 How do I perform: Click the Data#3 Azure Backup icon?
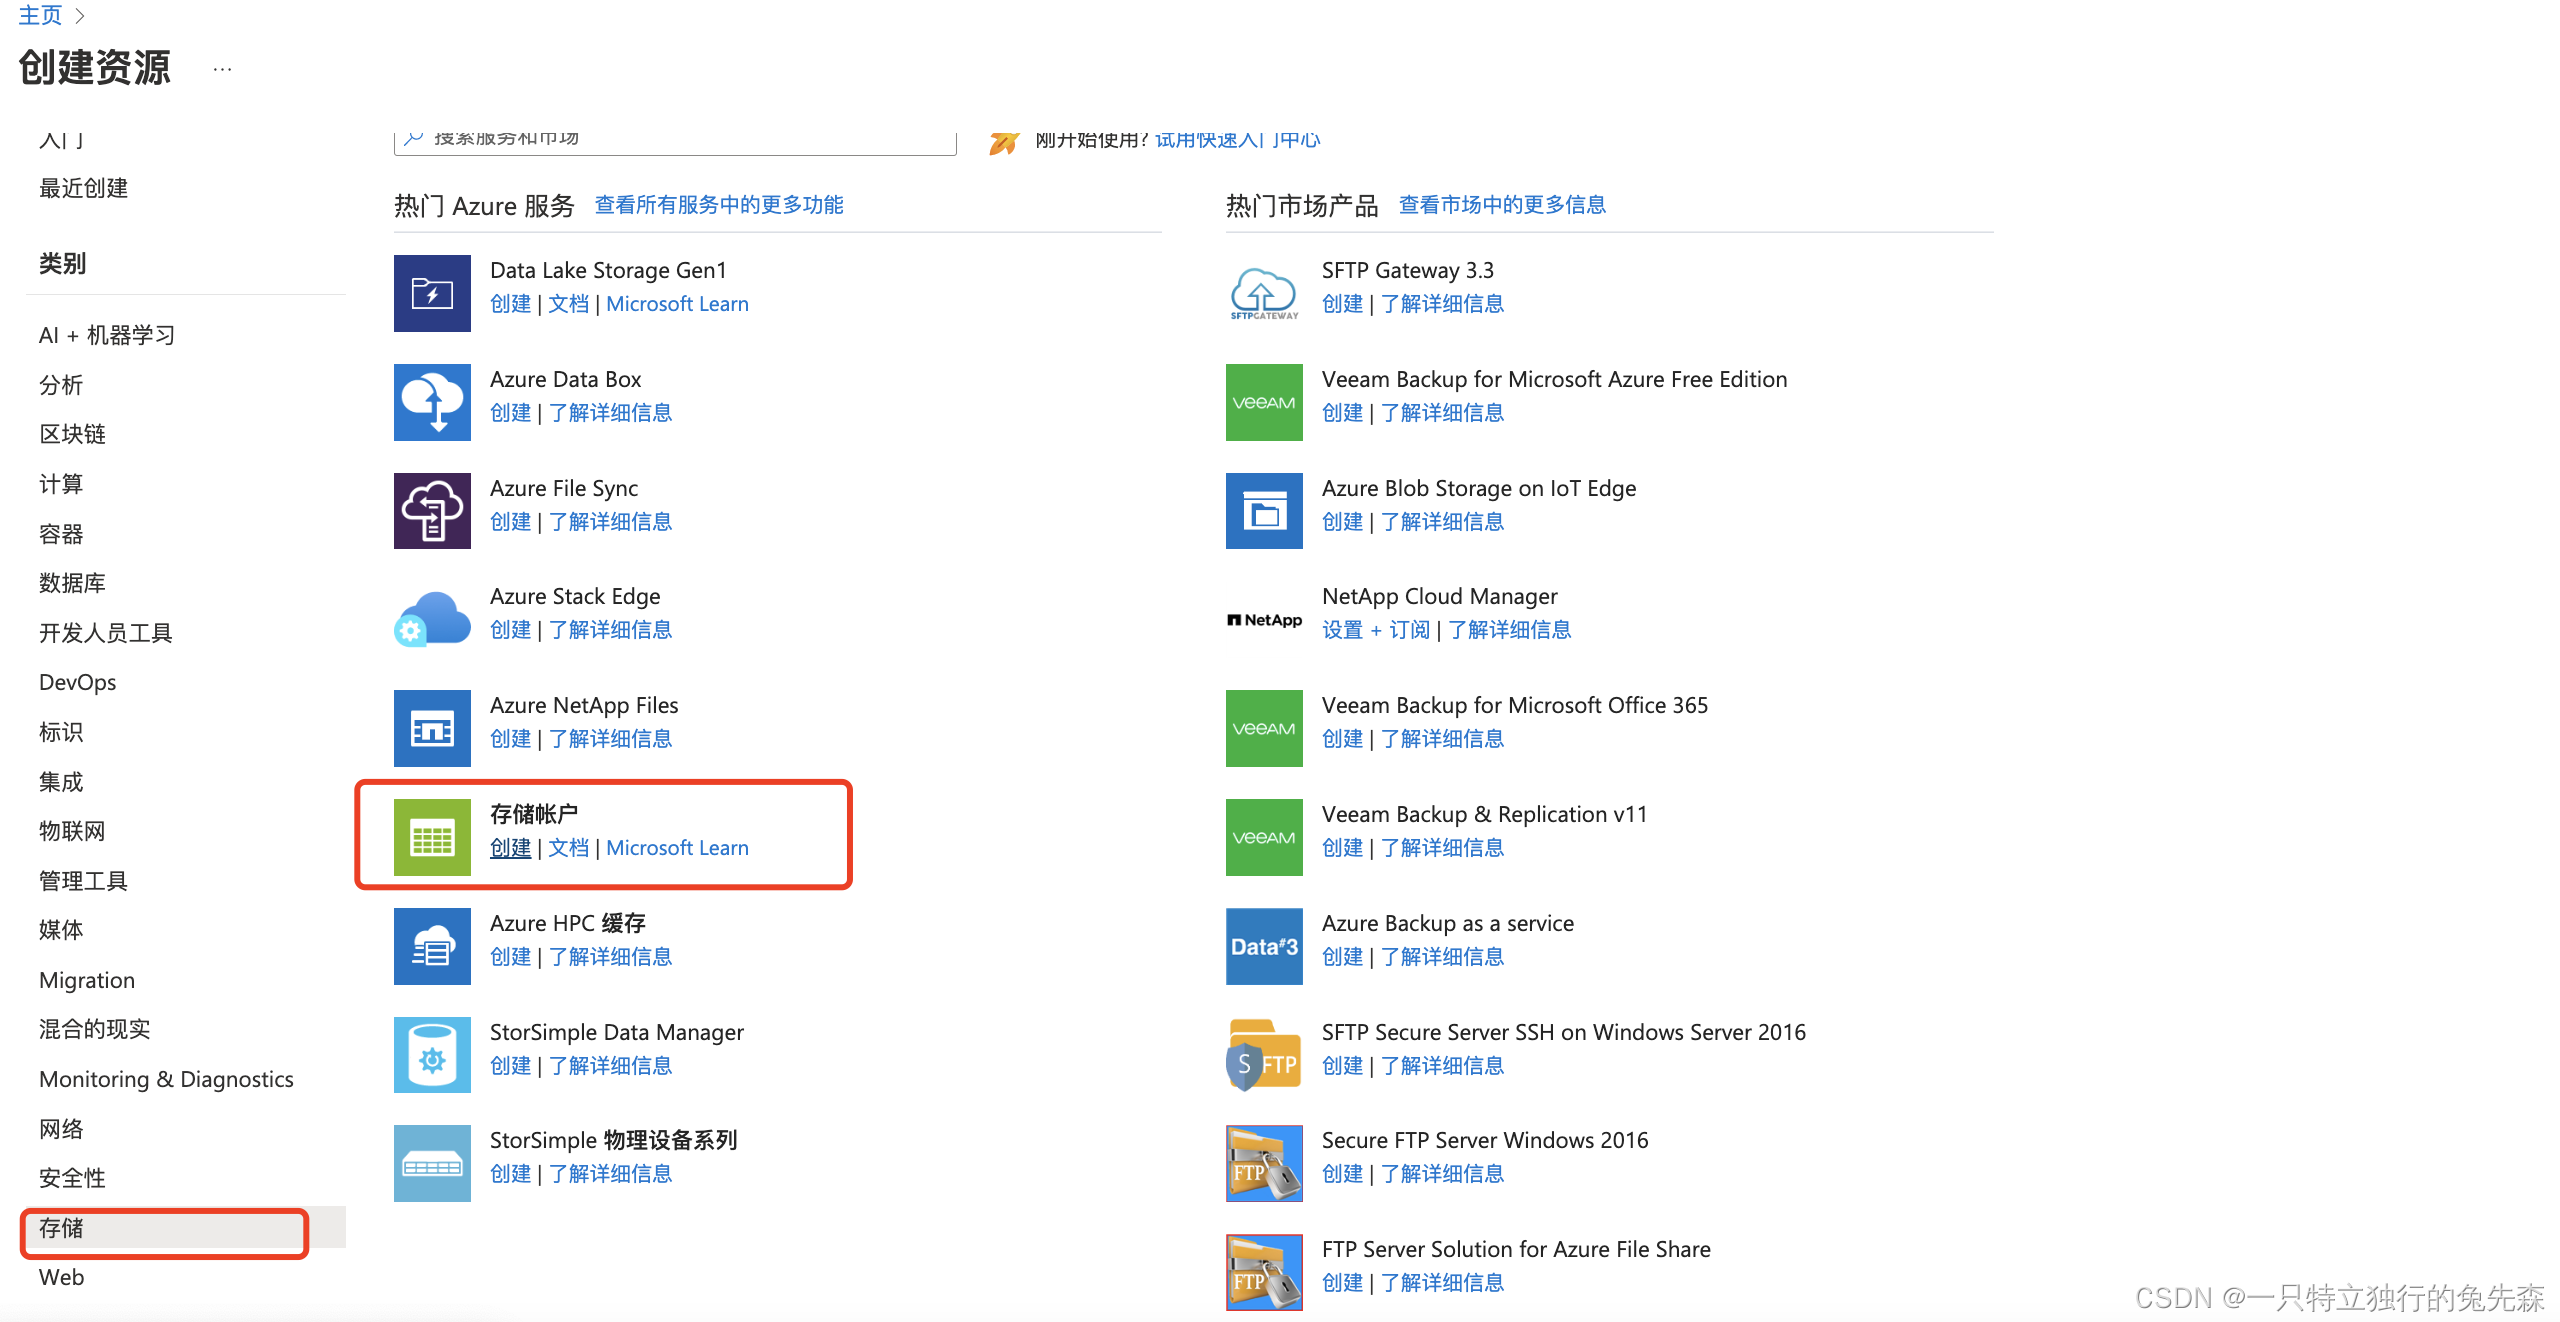1264,946
